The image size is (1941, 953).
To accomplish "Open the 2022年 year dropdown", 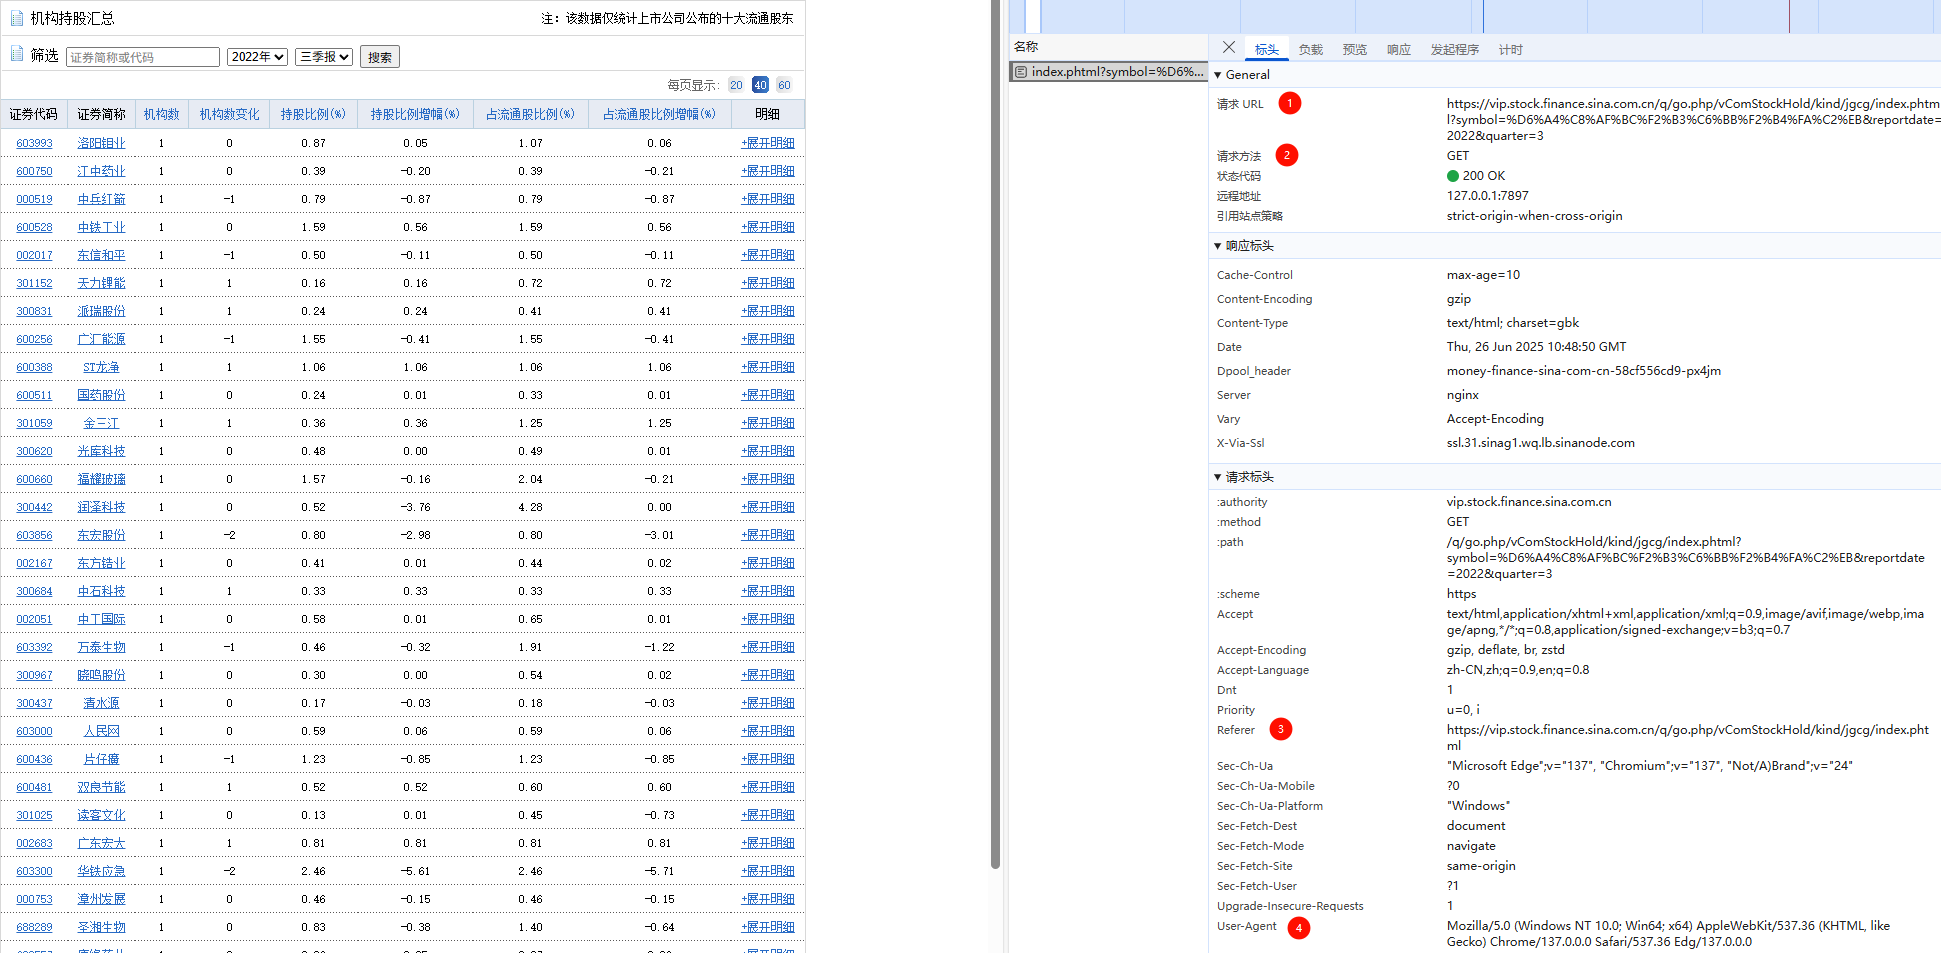I will 257,57.
